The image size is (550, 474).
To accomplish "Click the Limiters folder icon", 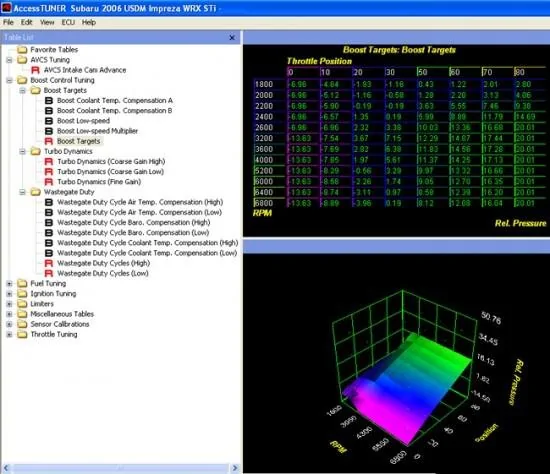I will (x=22, y=303).
